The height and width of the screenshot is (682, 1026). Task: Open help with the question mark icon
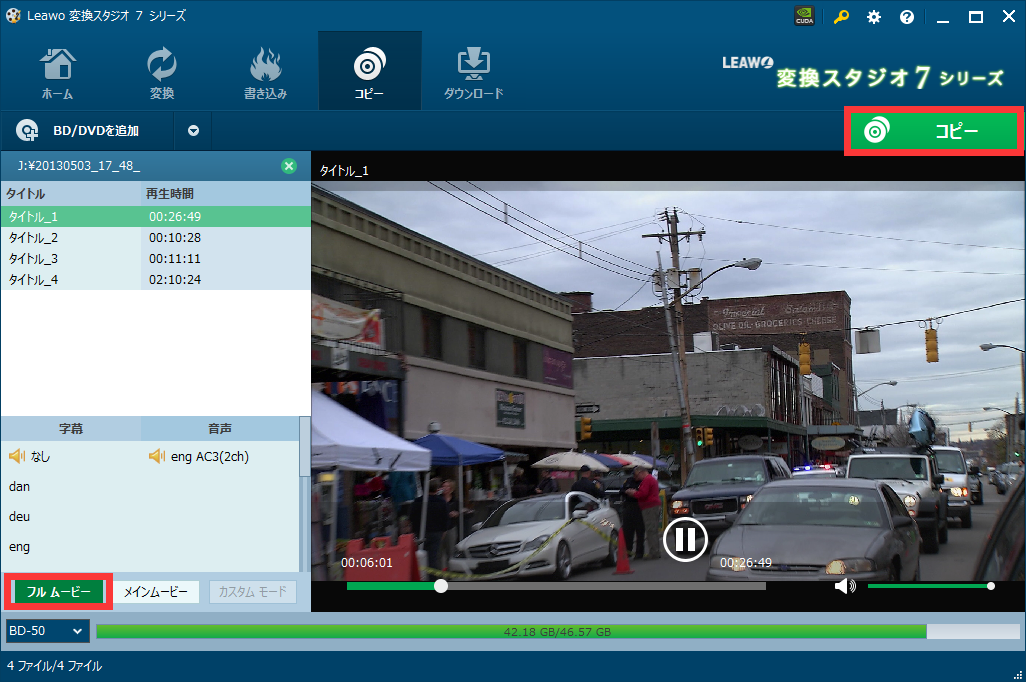point(907,17)
